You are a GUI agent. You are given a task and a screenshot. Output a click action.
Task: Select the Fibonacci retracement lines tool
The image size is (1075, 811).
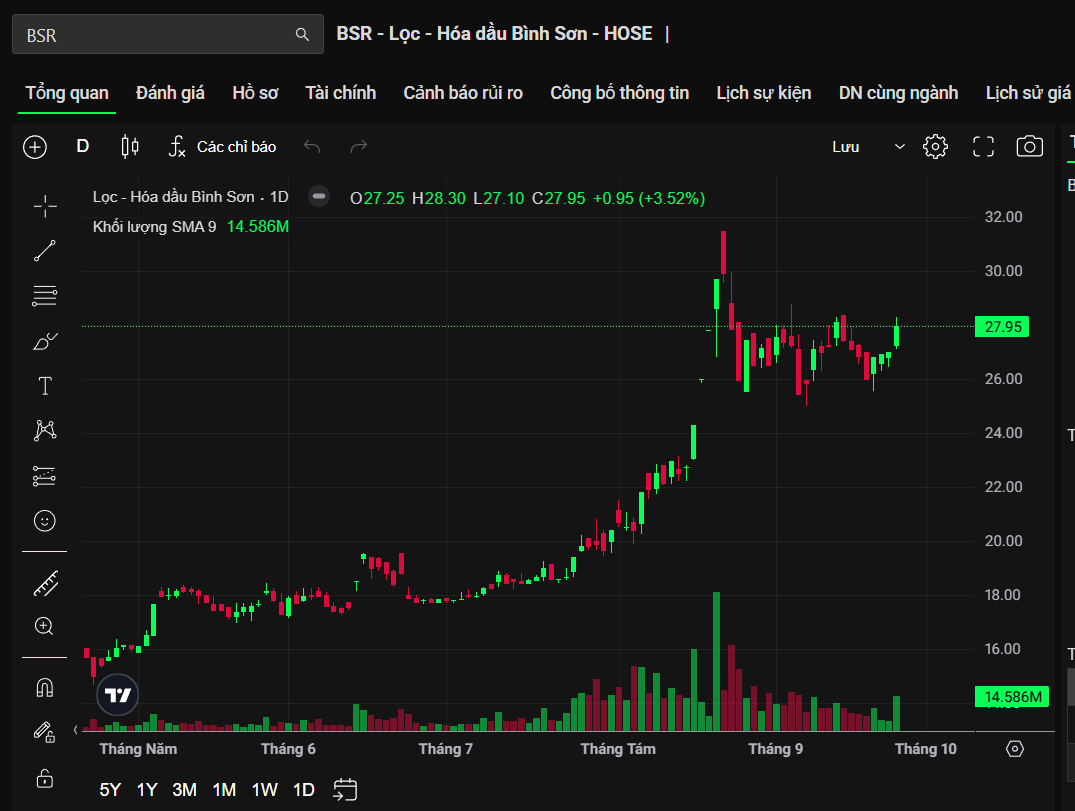(x=45, y=296)
